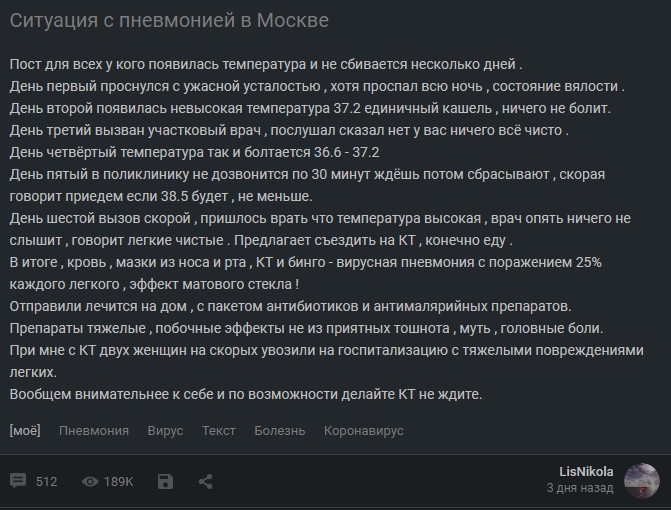
Task: Click the "3 дня назад" timestamp
Action: (580, 488)
